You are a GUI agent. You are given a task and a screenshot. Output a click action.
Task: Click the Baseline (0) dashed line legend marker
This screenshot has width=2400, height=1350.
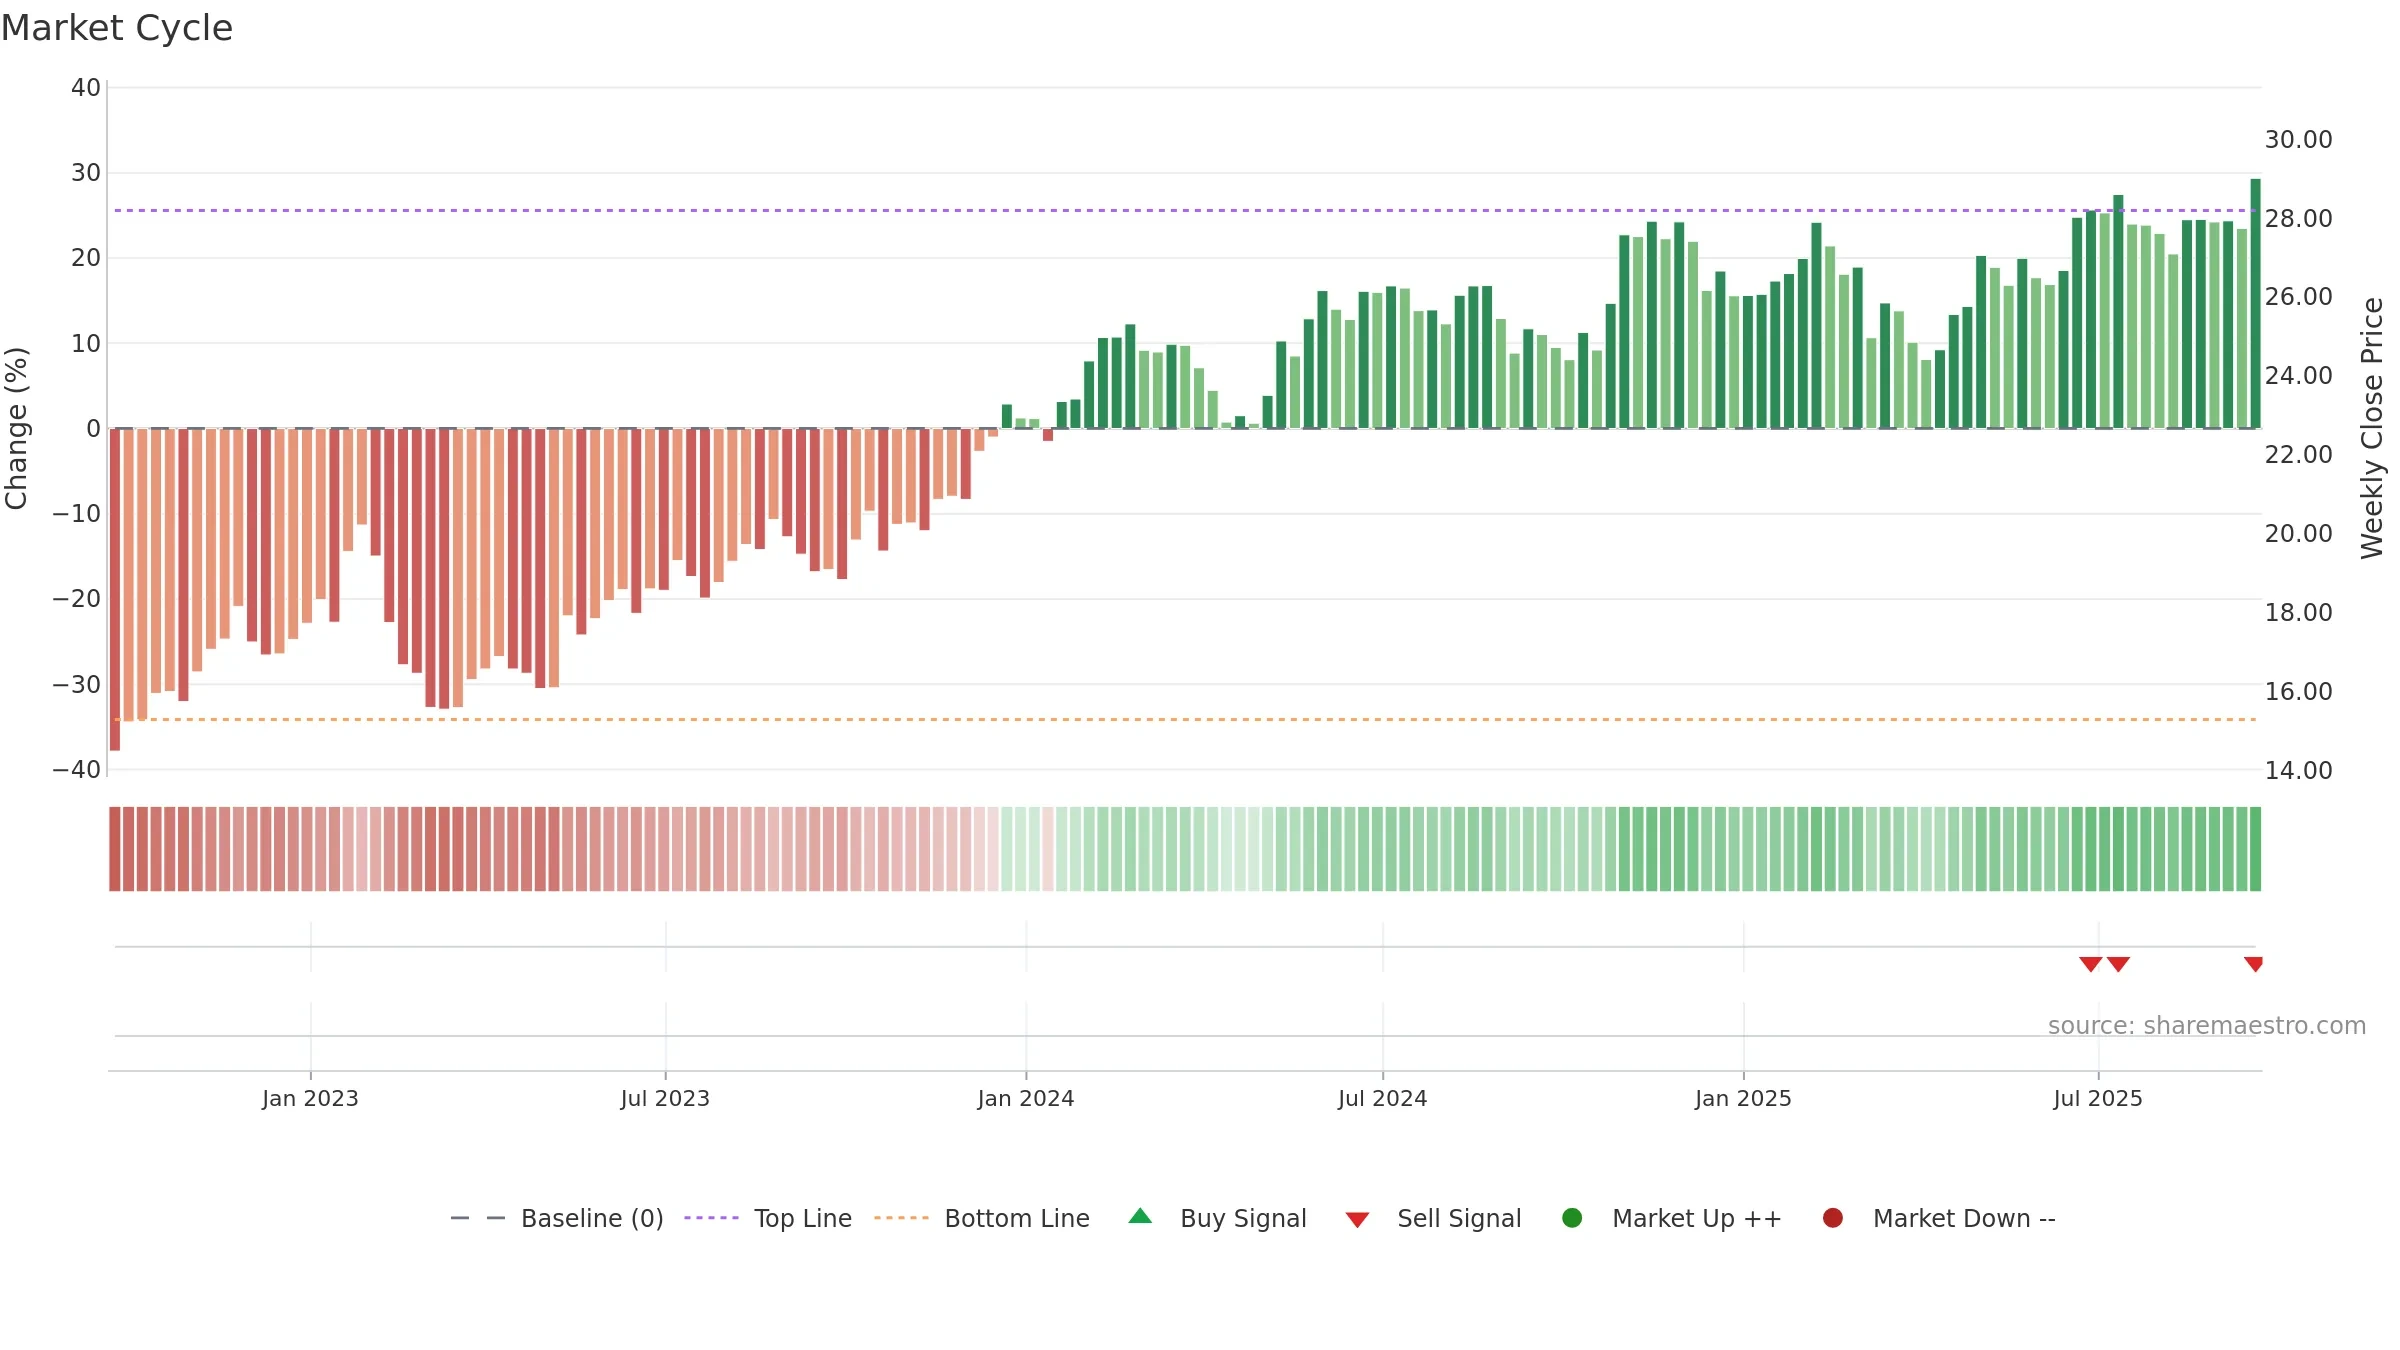pos(478,1218)
